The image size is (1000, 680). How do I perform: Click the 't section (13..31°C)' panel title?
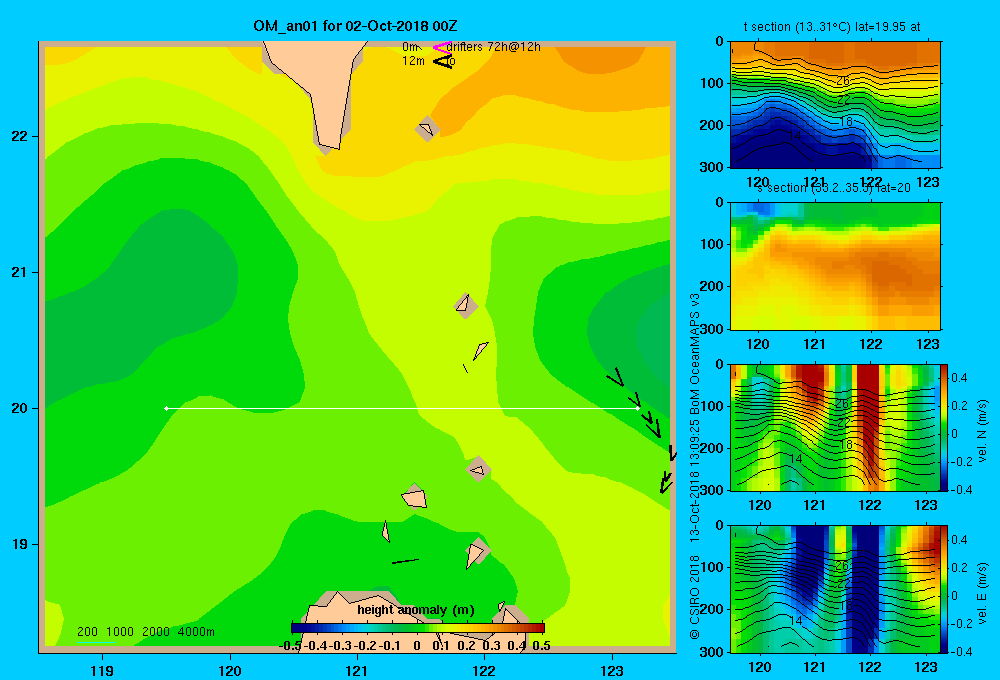coord(832,27)
